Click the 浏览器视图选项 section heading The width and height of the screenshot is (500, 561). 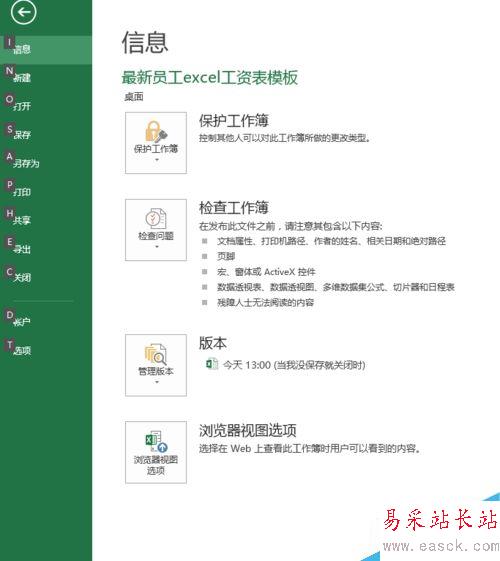(247, 430)
